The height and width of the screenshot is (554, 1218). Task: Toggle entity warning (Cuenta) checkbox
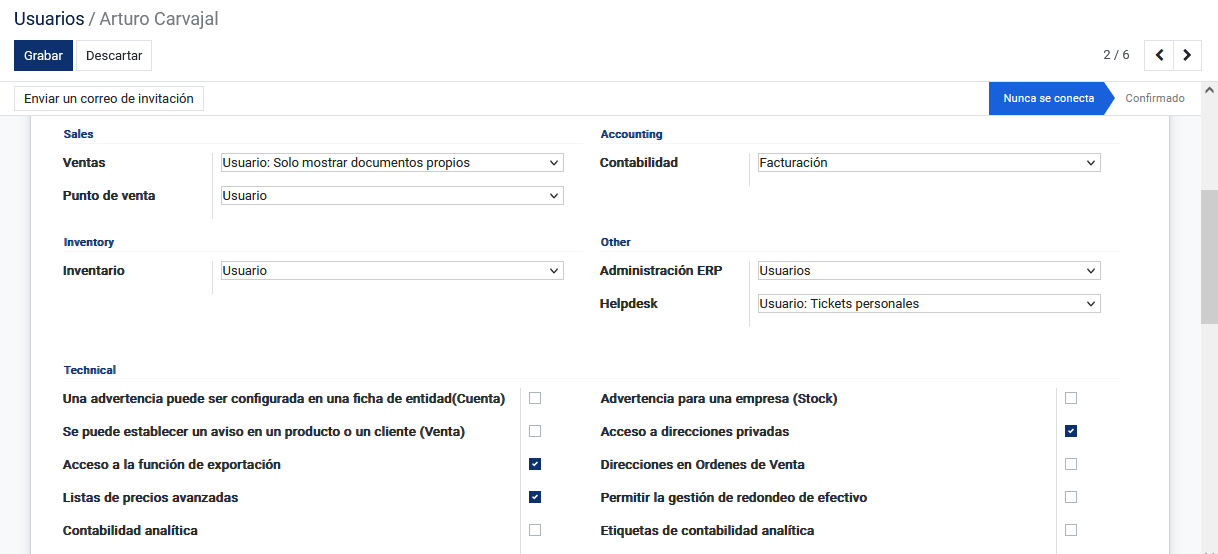535,398
